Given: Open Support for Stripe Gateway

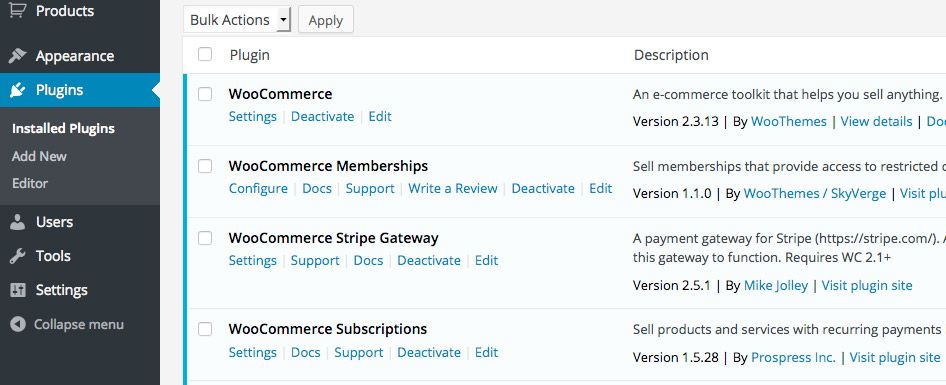Looking at the screenshot, I should pyautogui.click(x=315, y=261).
